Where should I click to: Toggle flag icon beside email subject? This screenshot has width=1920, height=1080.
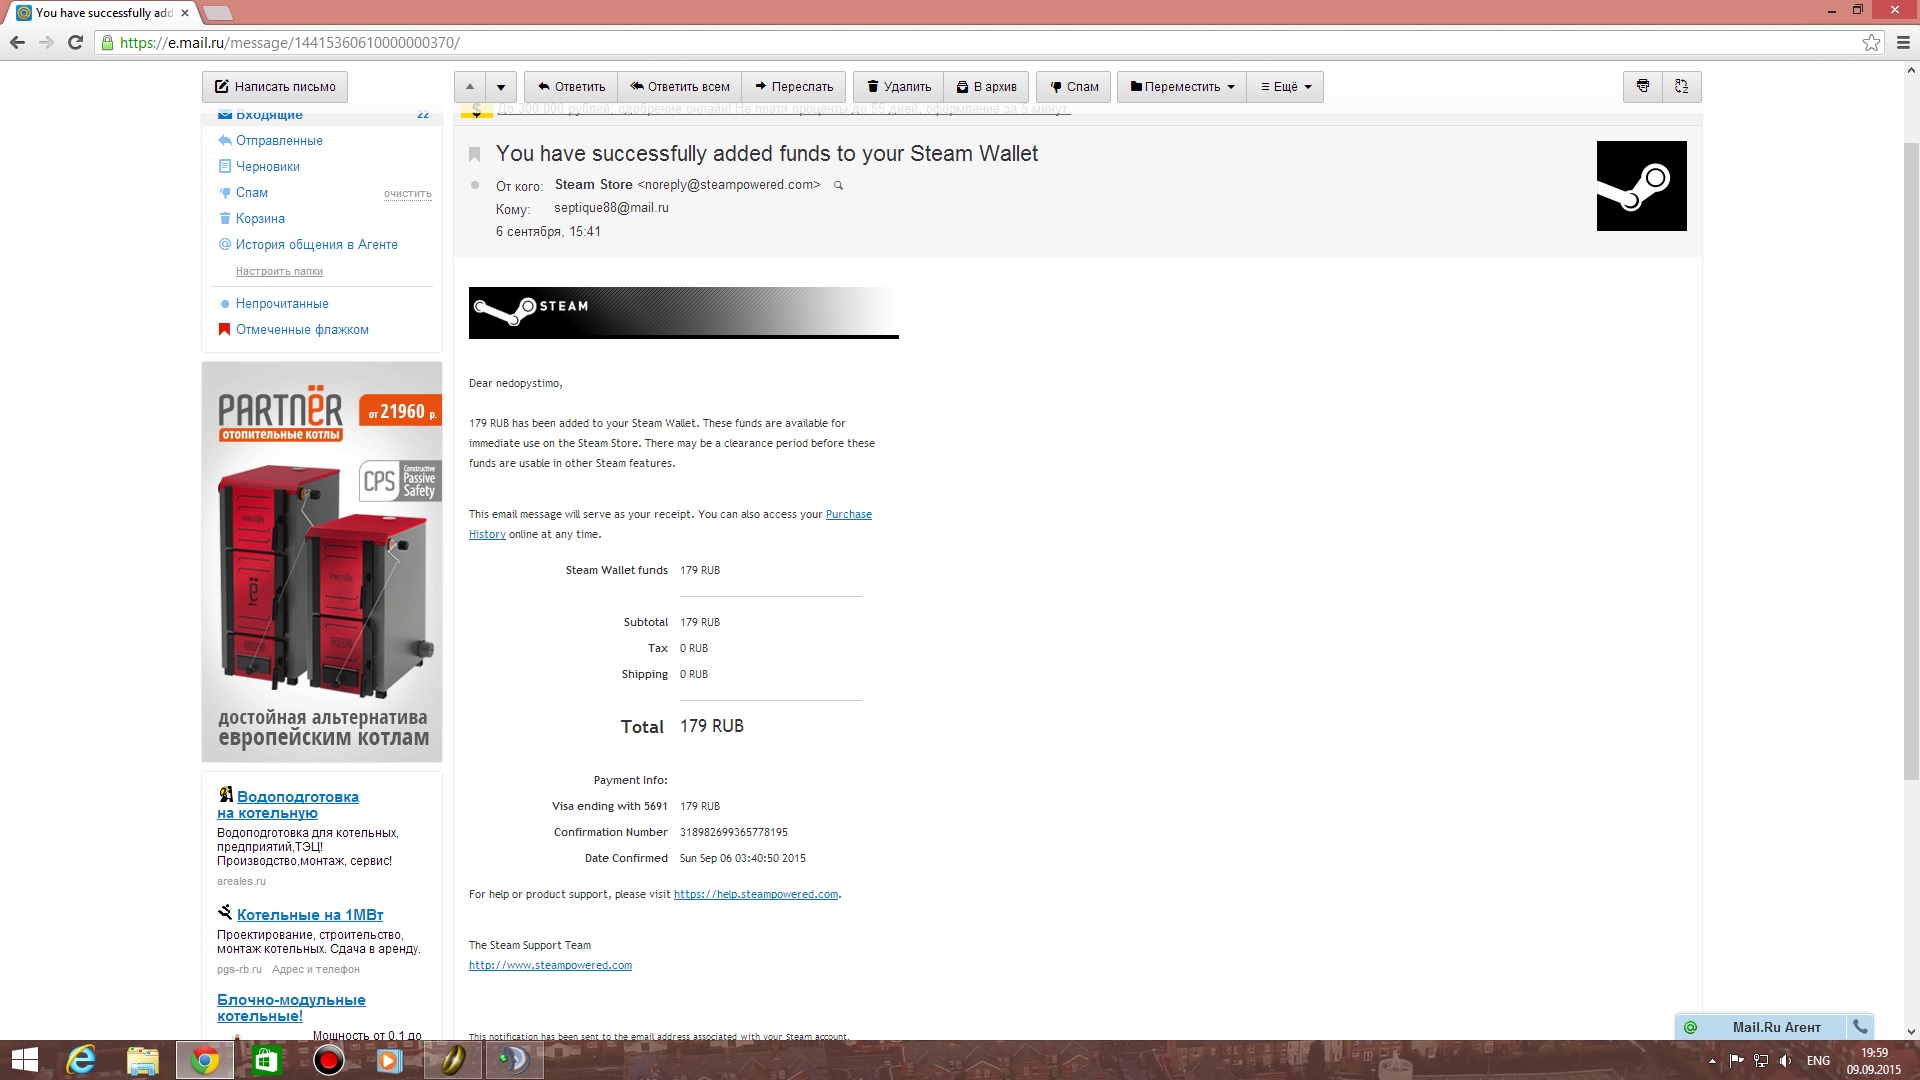[475, 154]
